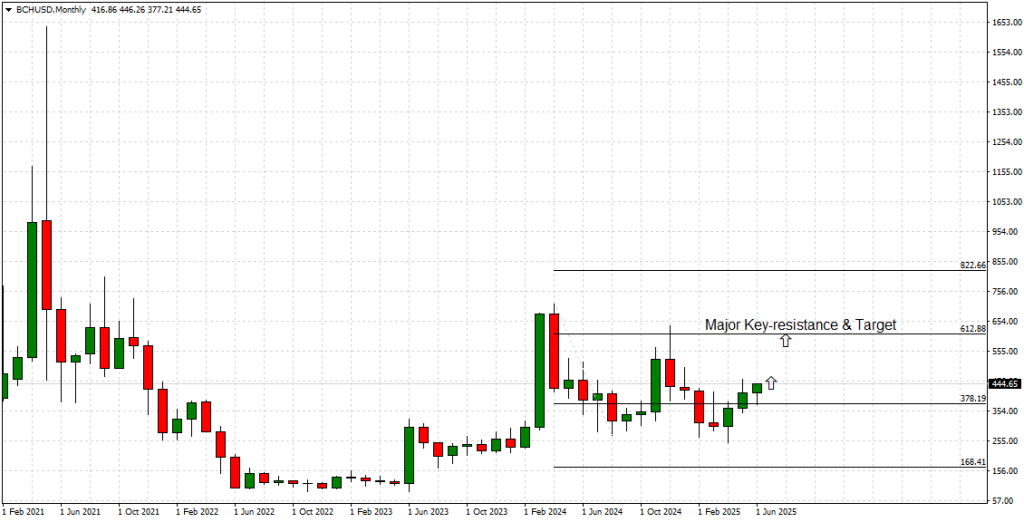Screen dimensions: 1024x522
Task: Click the 1254.00 price axis label
Action: pyautogui.click(x=1006, y=142)
